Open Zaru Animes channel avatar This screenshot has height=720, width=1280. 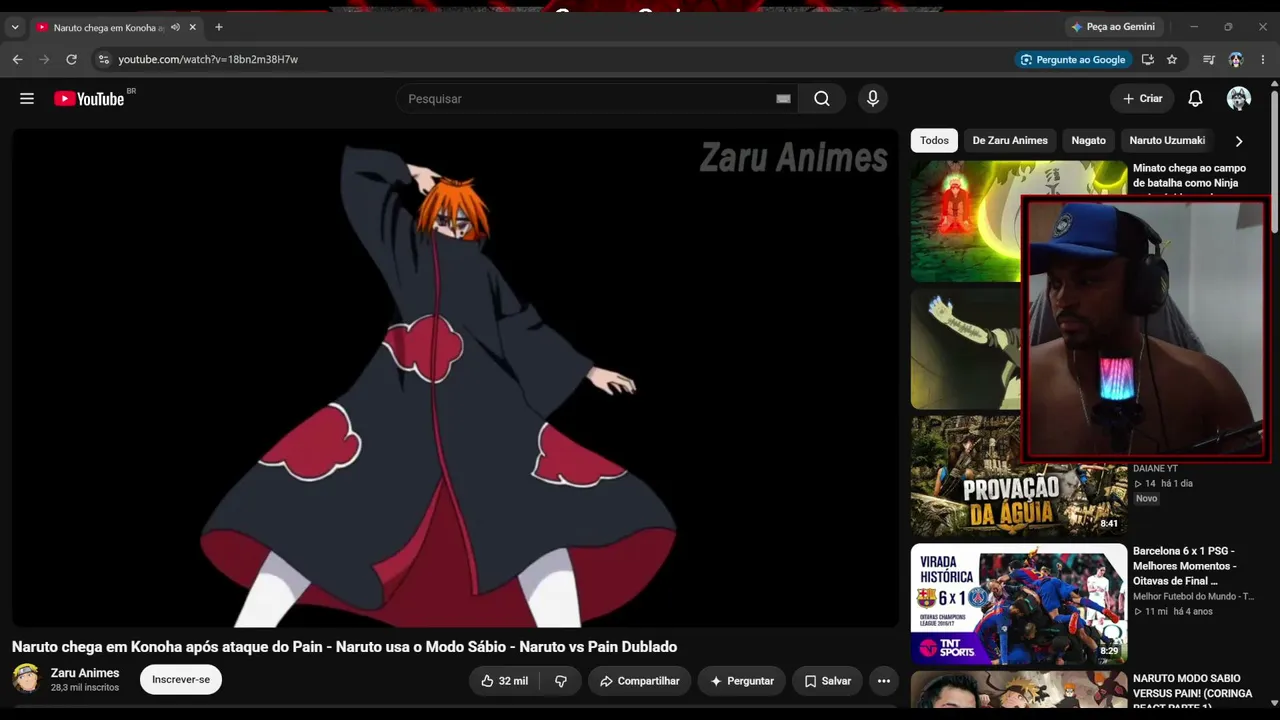click(x=26, y=678)
